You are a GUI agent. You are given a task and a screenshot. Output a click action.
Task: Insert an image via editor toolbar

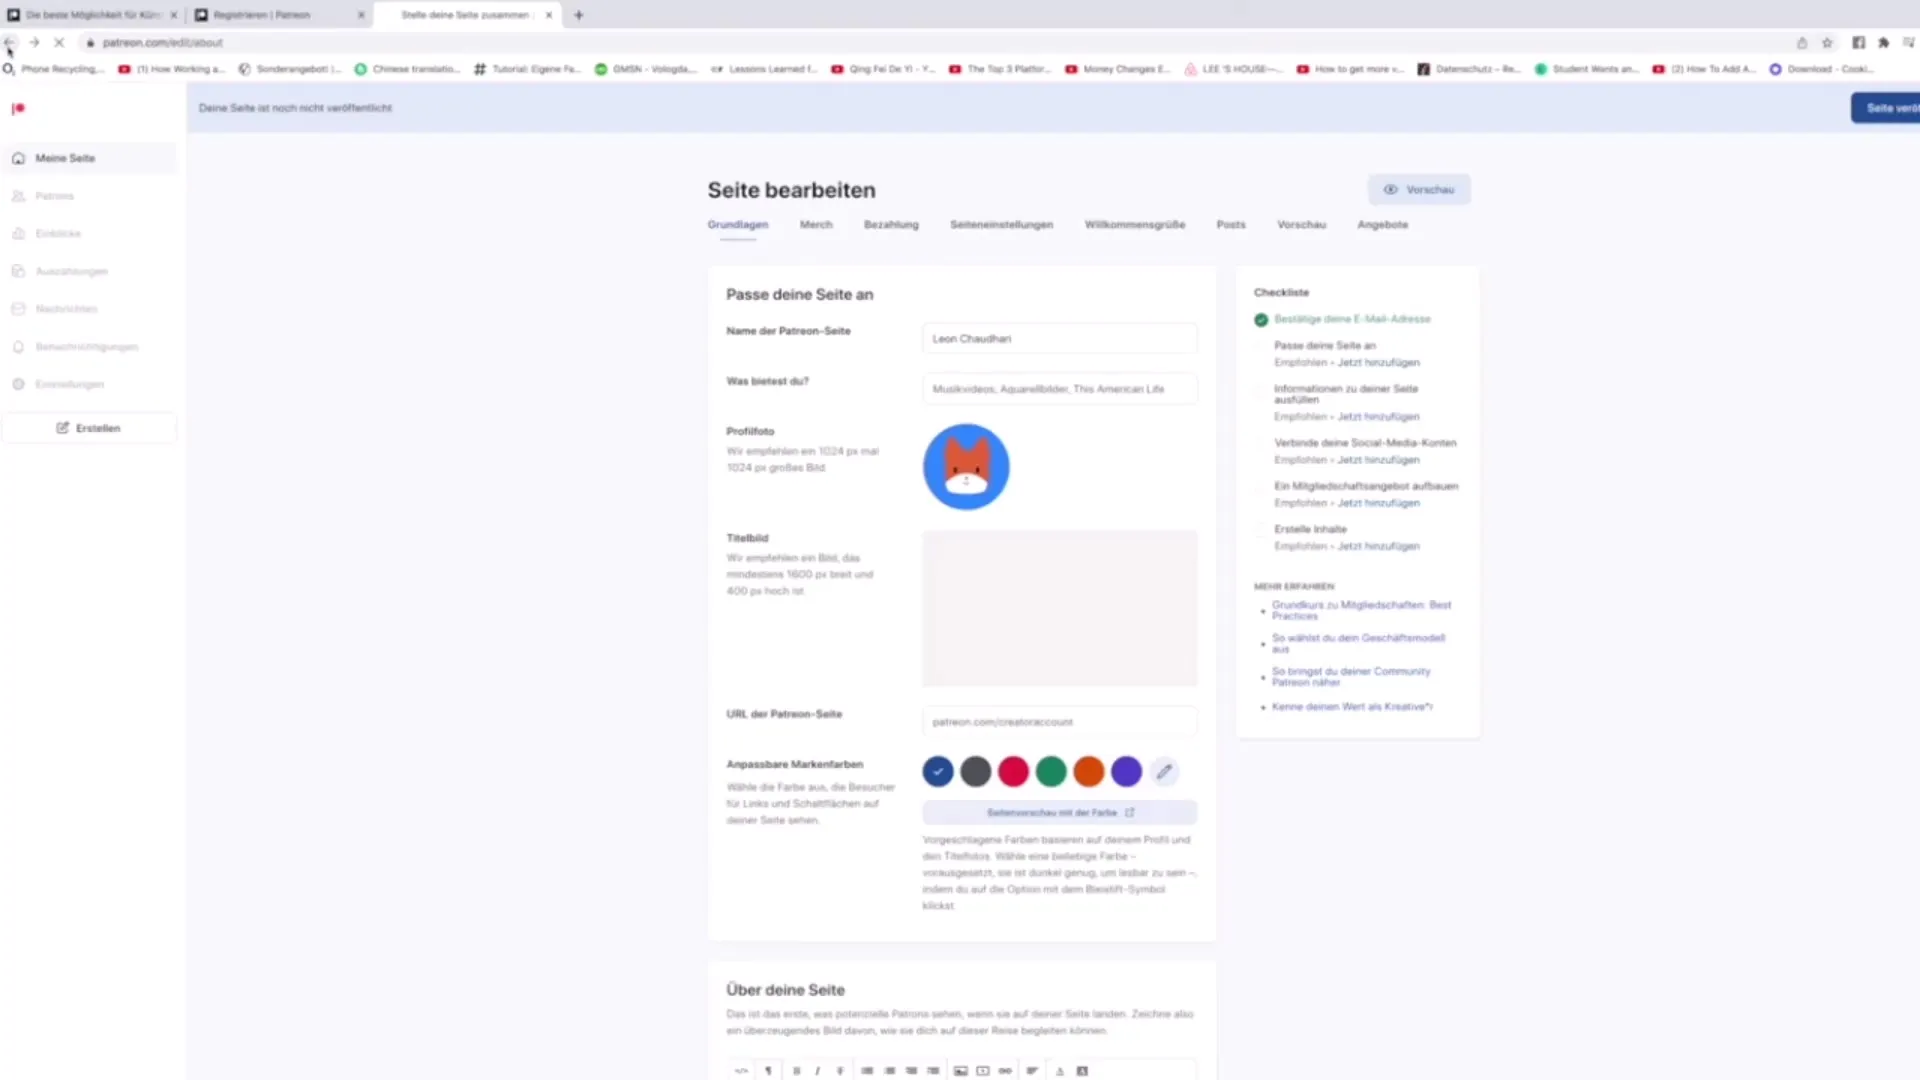pos(960,1071)
